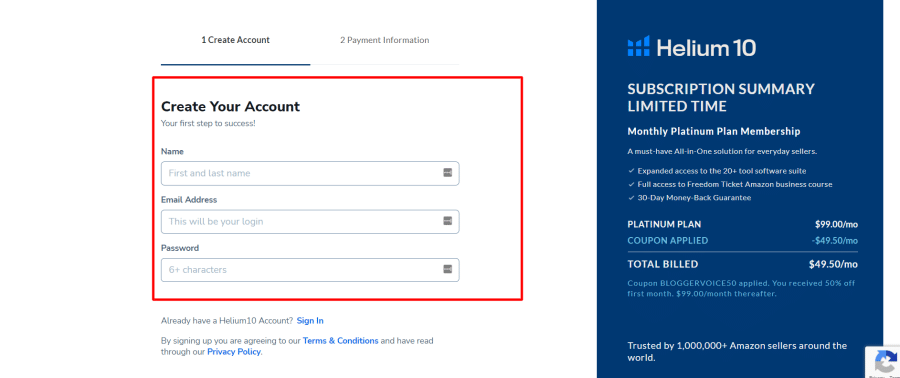
Task: Click the password manager icon in Name field
Action: point(448,173)
